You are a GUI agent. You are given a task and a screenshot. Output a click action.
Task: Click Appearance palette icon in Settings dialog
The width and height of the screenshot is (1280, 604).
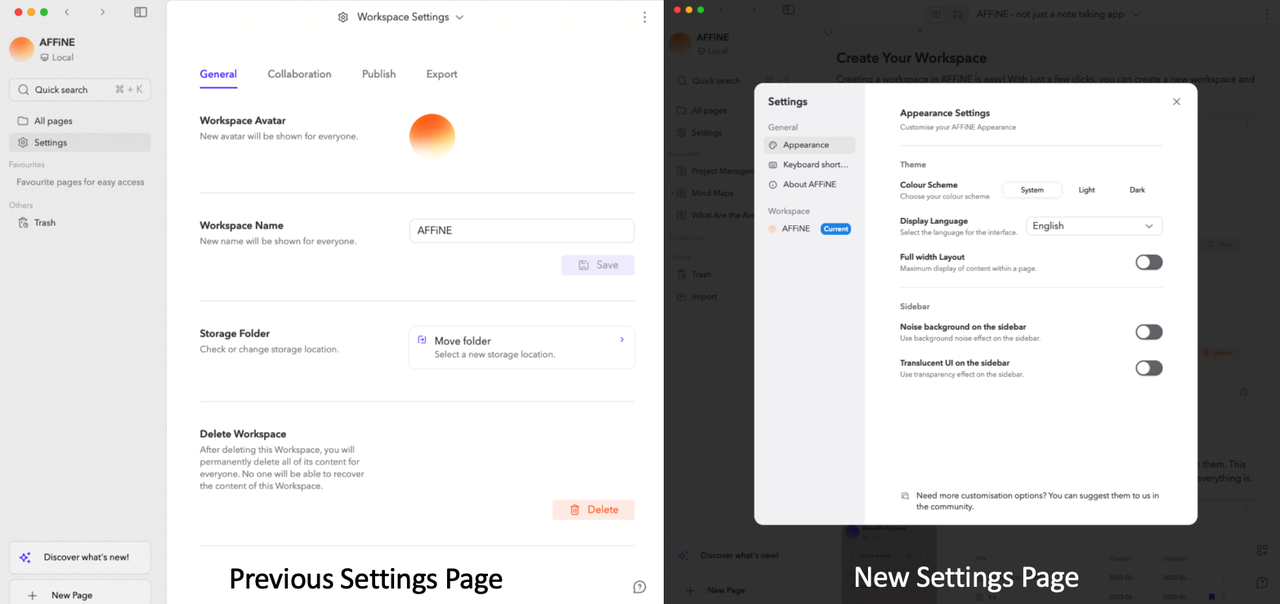[773, 145]
